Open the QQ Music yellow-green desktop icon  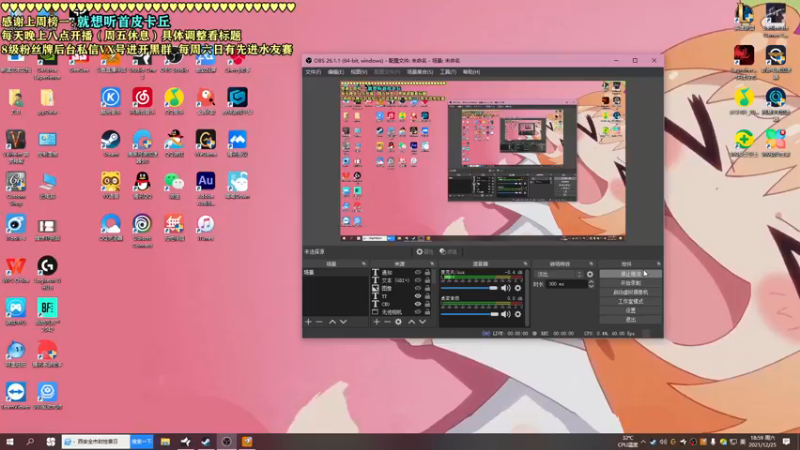pos(174,101)
